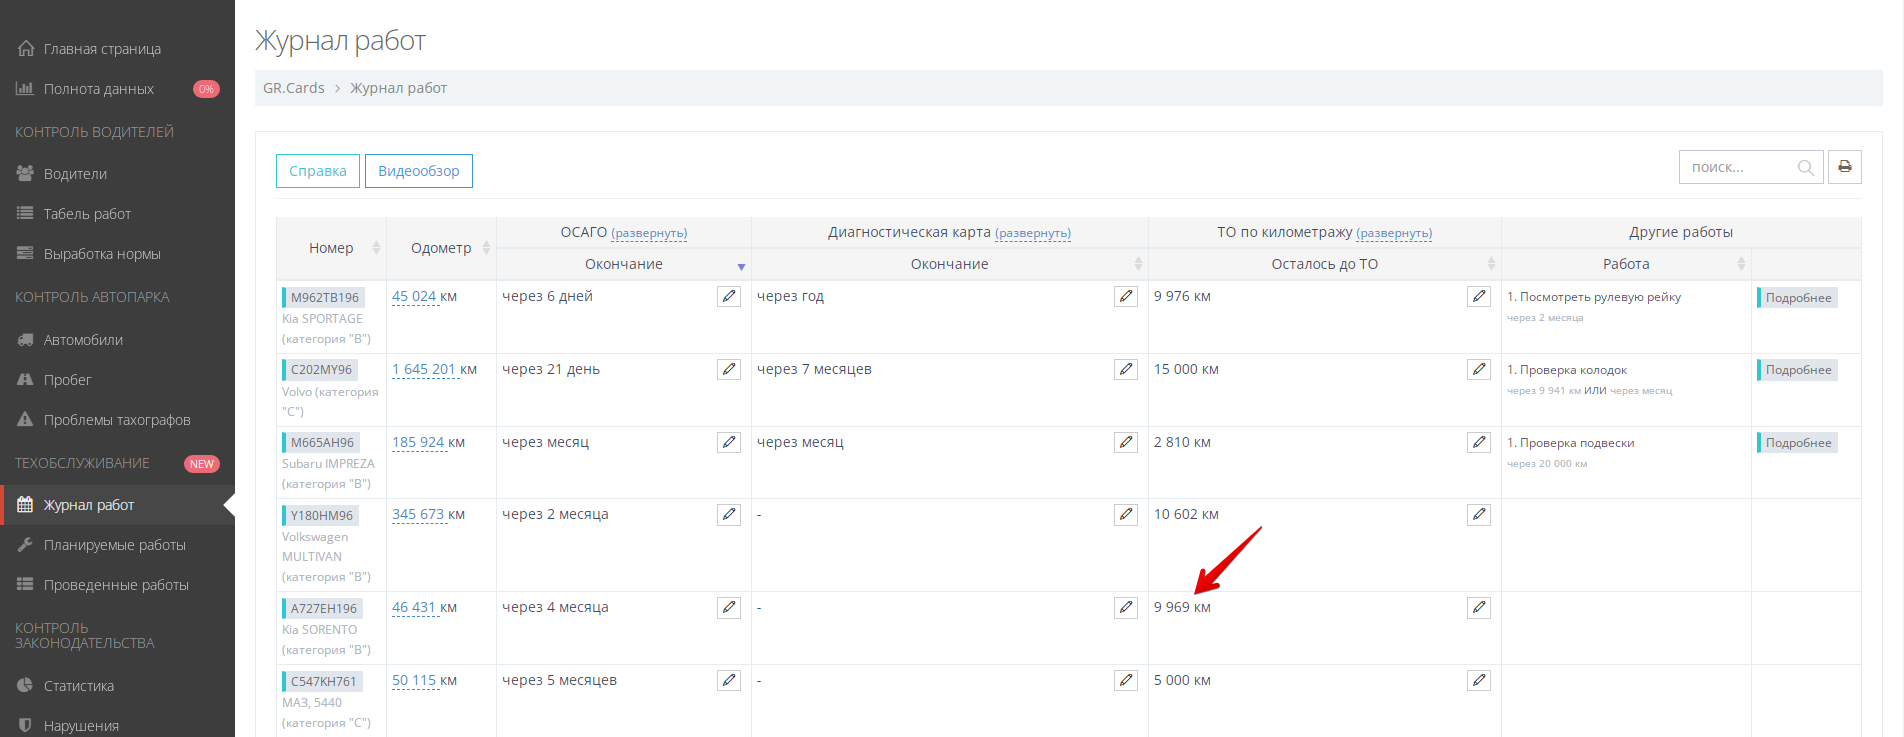Screen dimensions: 1904x737
Task: Open Автомобили section in sidebar
Action: 83,340
